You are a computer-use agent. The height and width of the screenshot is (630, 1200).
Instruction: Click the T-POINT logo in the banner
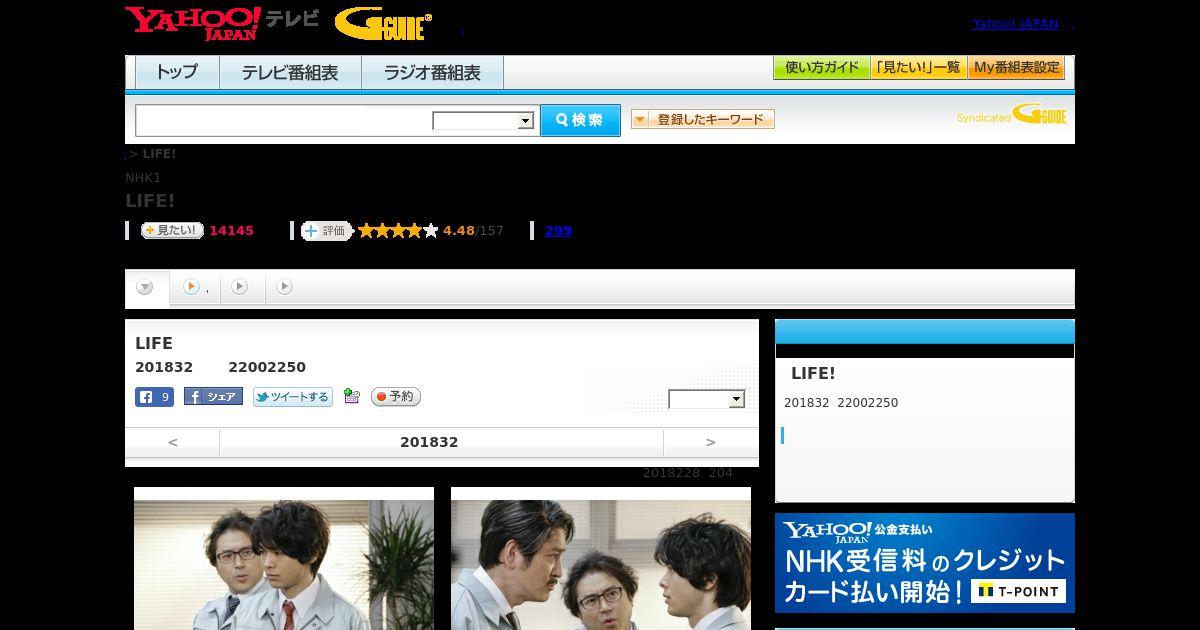point(1018,591)
